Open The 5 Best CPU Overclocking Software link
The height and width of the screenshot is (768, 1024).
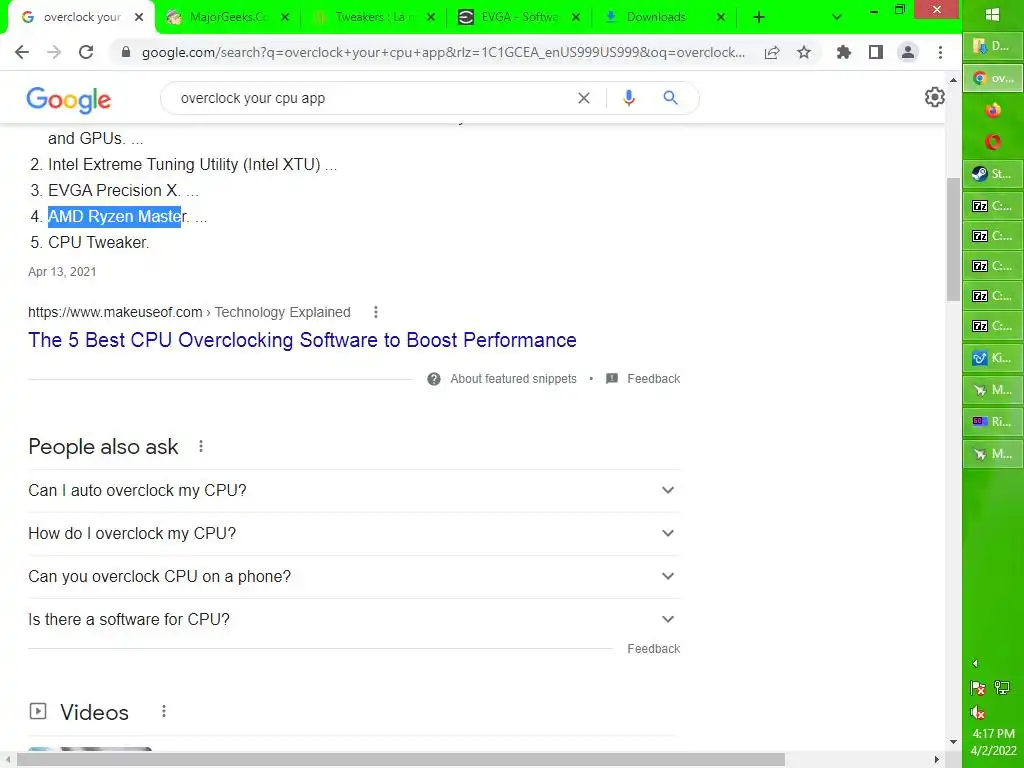(302, 340)
